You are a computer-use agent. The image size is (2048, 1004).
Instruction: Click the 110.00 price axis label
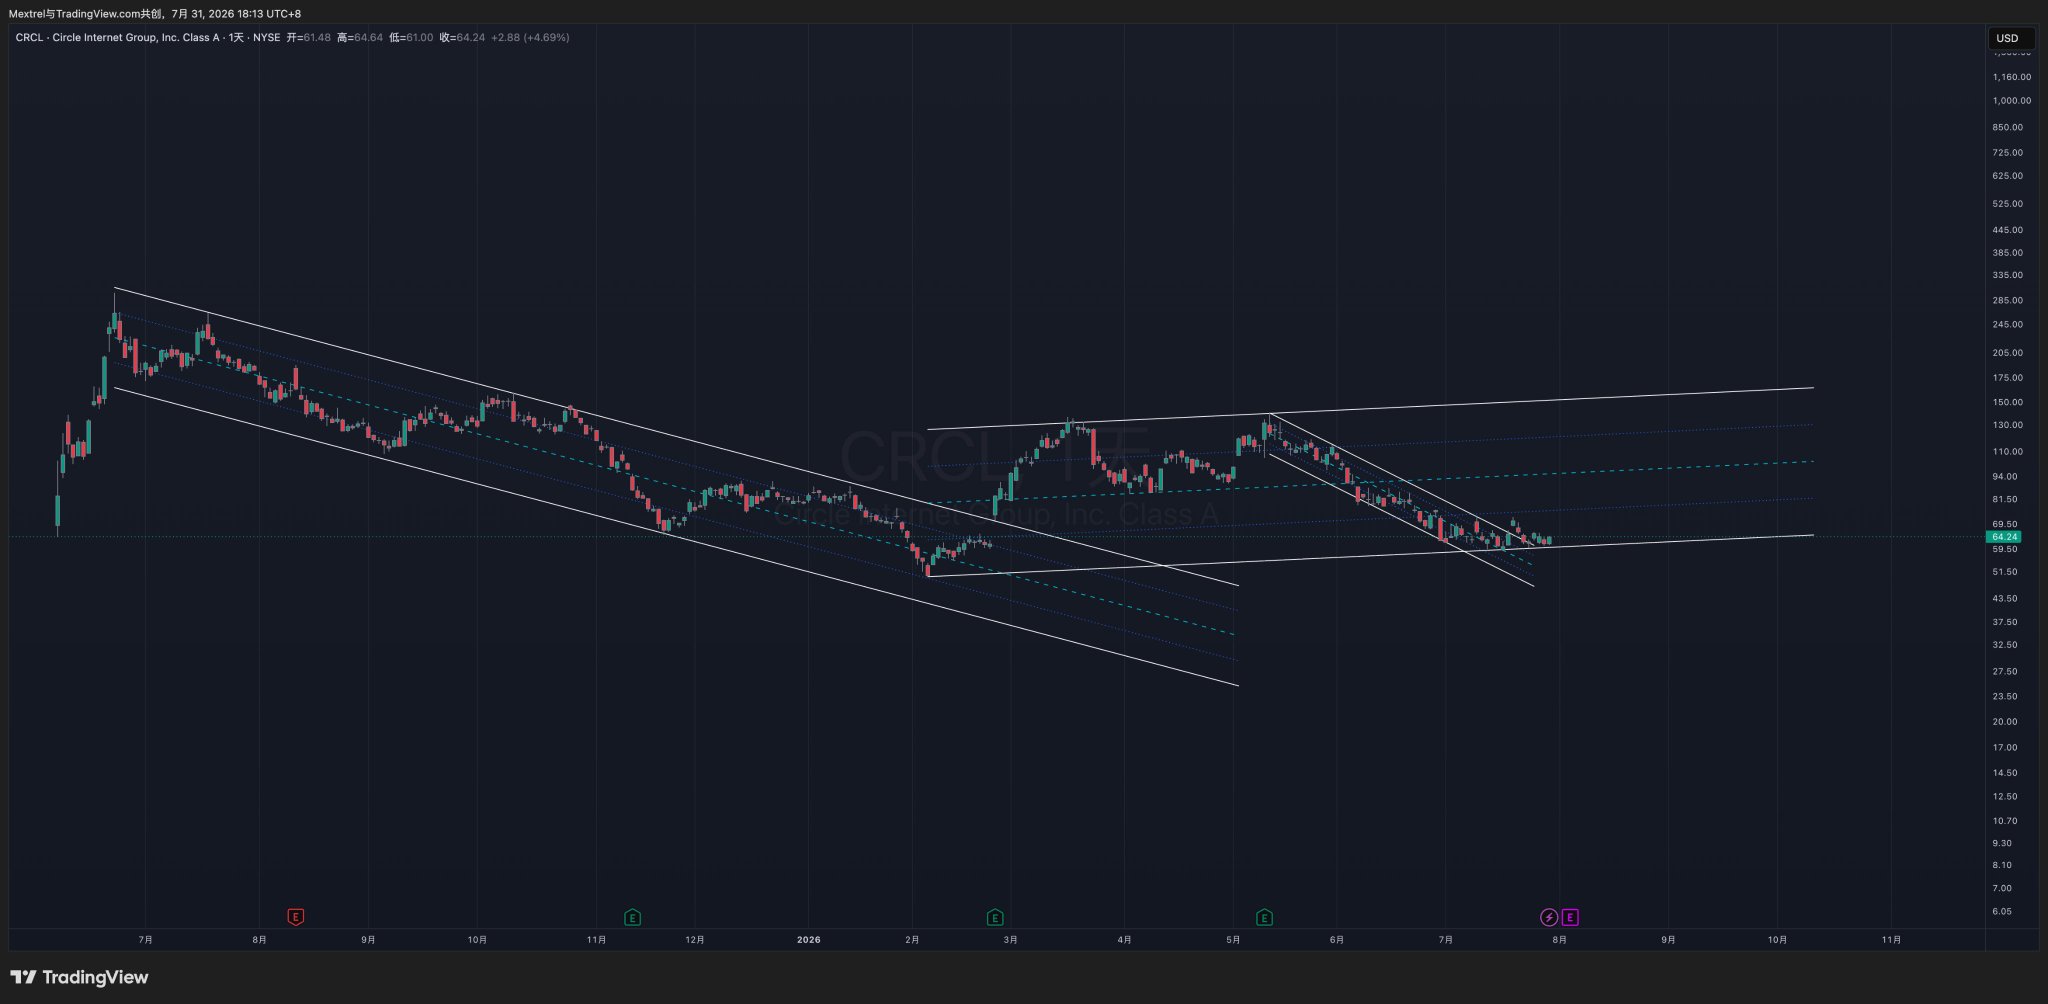[x=2008, y=452]
